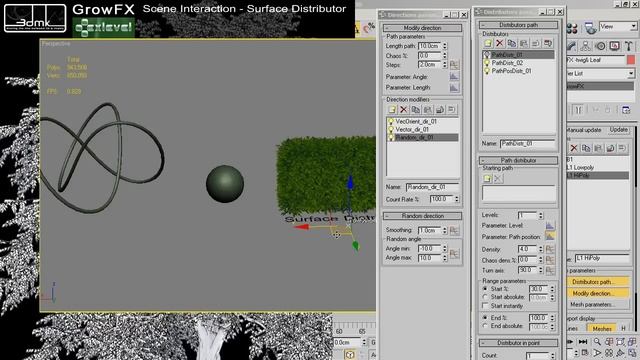This screenshot has height=360, width=640.
Task: Open Parameter Length curve graph
Action: [454, 87]
